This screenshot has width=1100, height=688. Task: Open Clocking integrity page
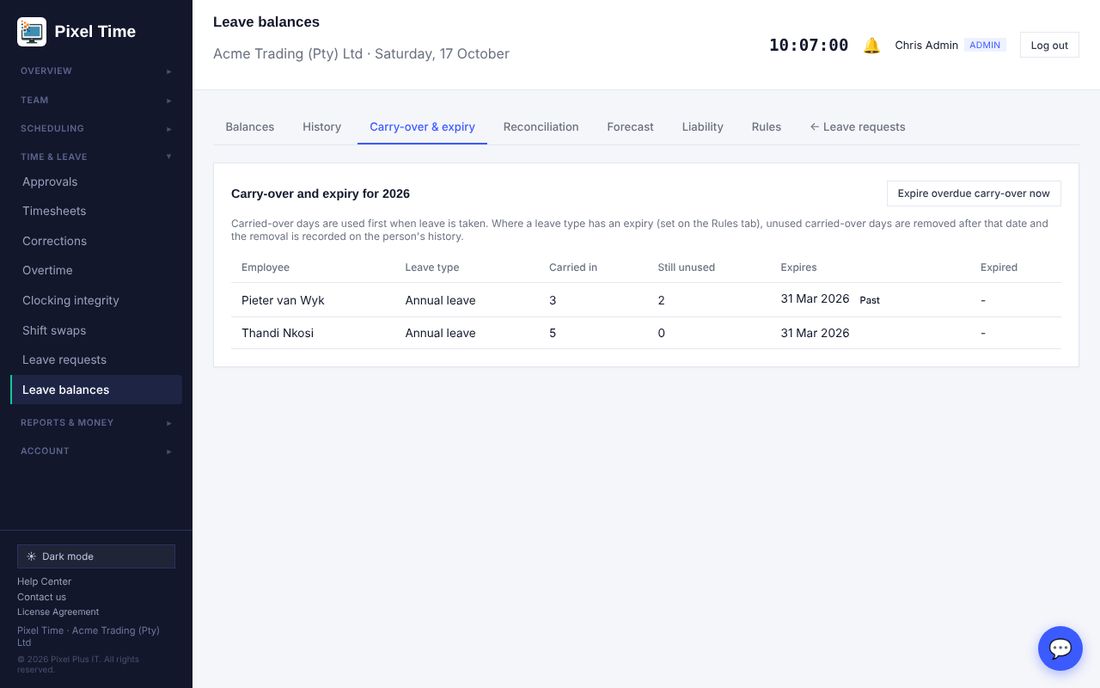coord(96,300)
